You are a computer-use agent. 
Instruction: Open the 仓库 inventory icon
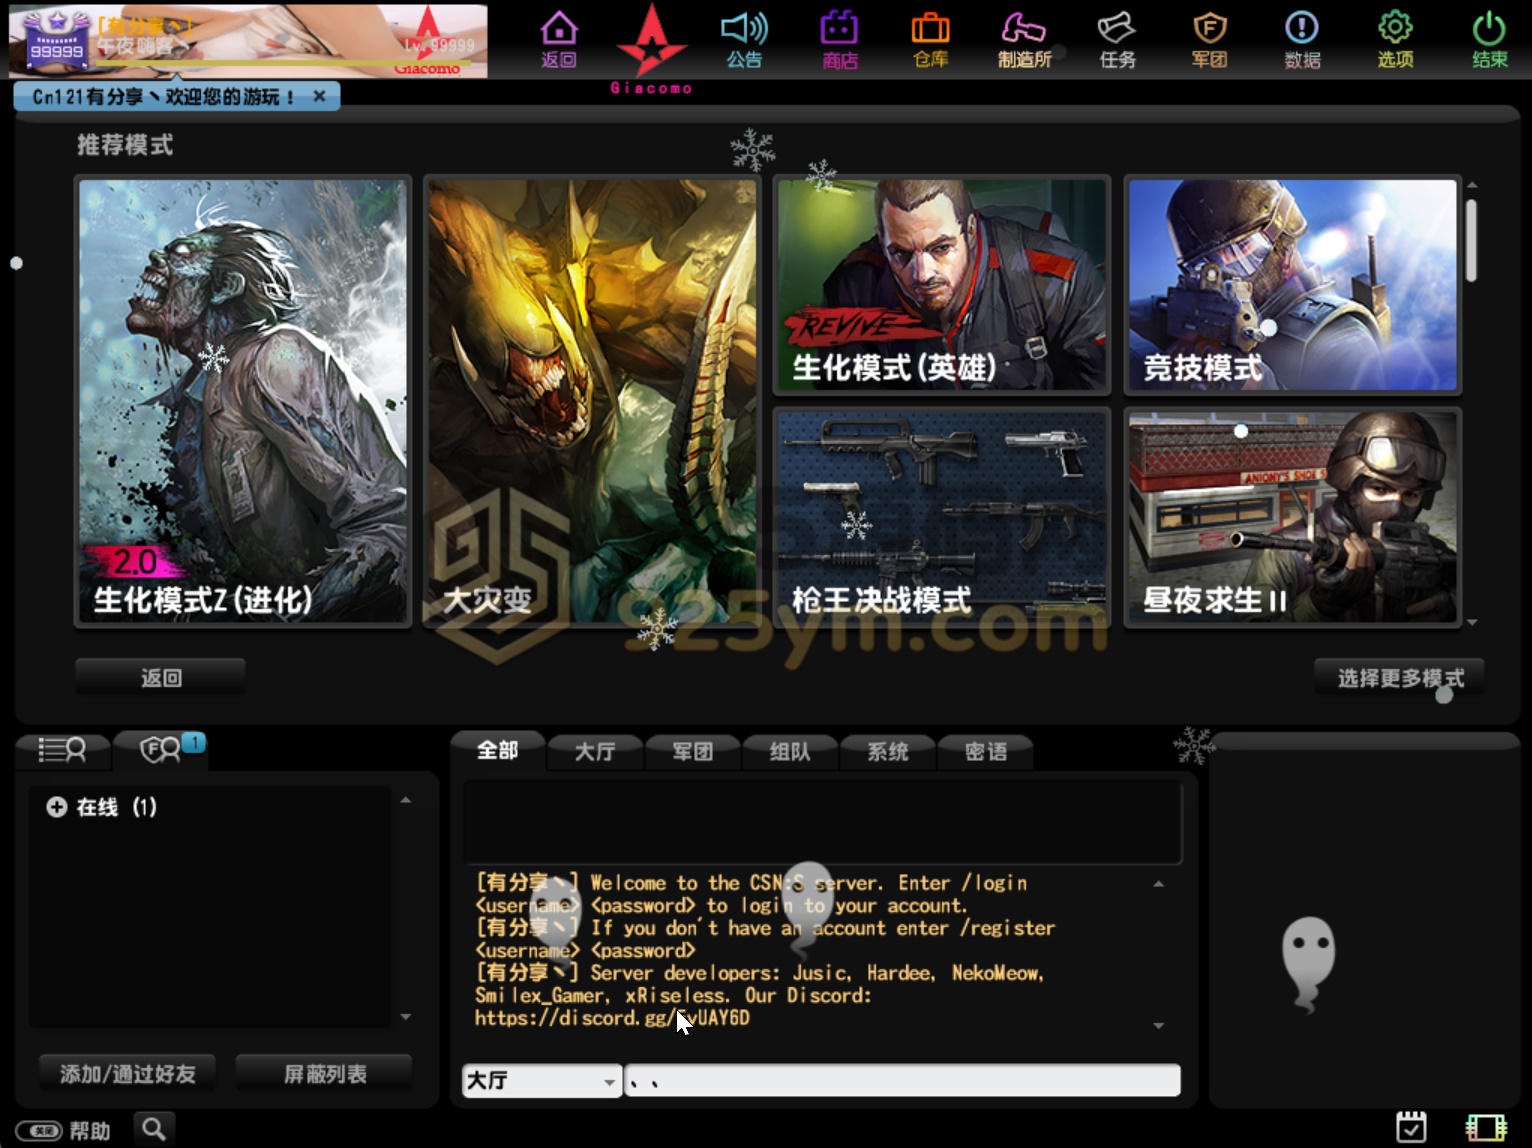931,40
